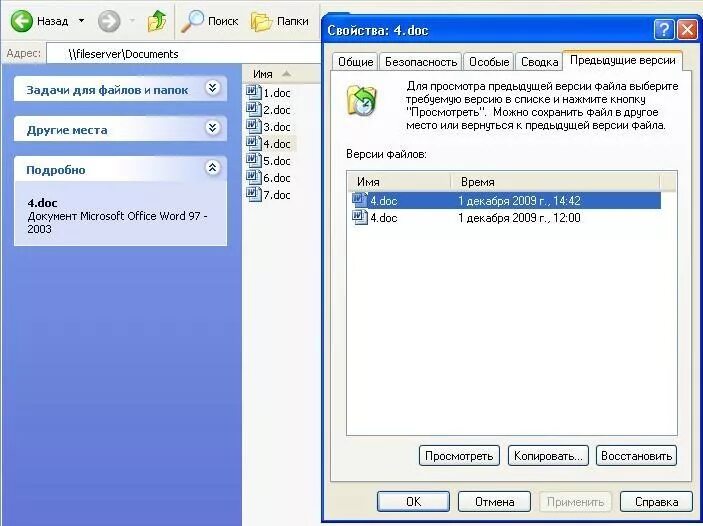Collapse 'Задачи для файлов и папок' panel
This screenshot has height=526, width=703.
[x=213, y=88]
